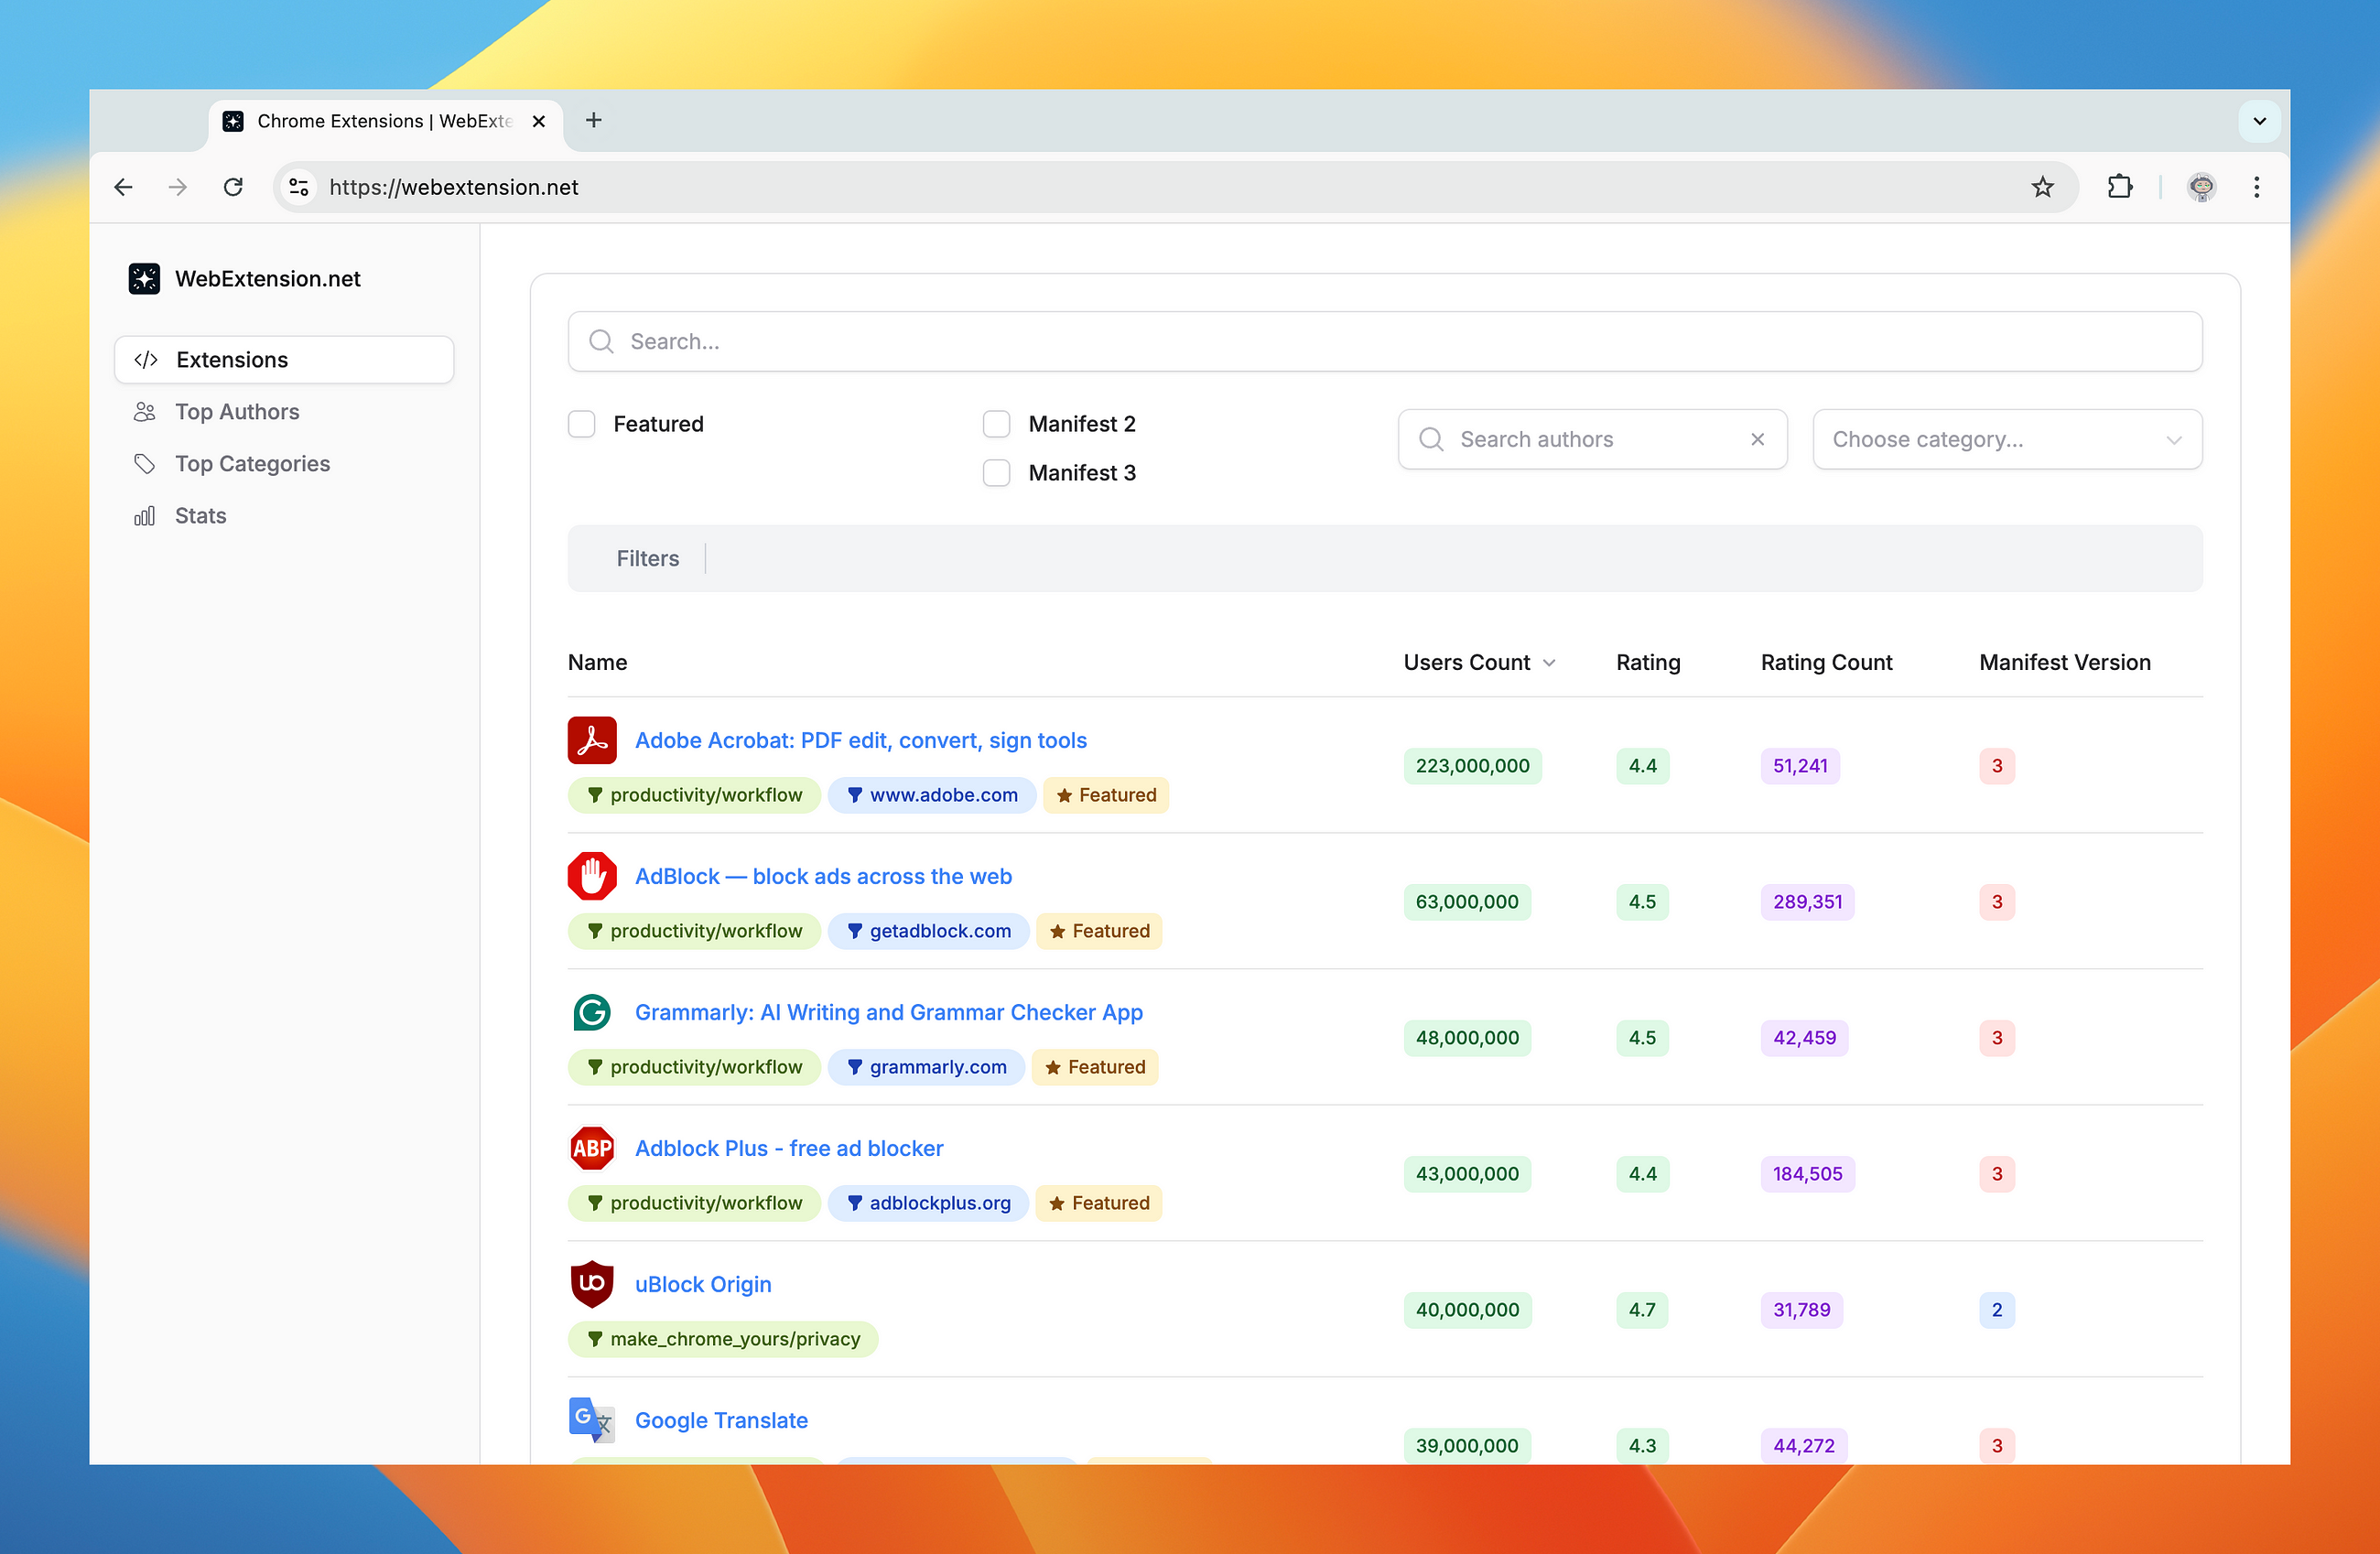Screen dimensions: 2380x1554
Task: Click the 4.7 rating of uBlock Origin
Action: (1642, 1310)
